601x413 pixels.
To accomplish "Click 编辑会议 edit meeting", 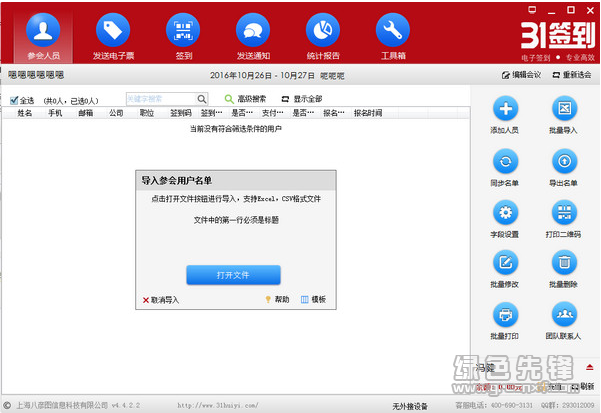I will (521, 75).
